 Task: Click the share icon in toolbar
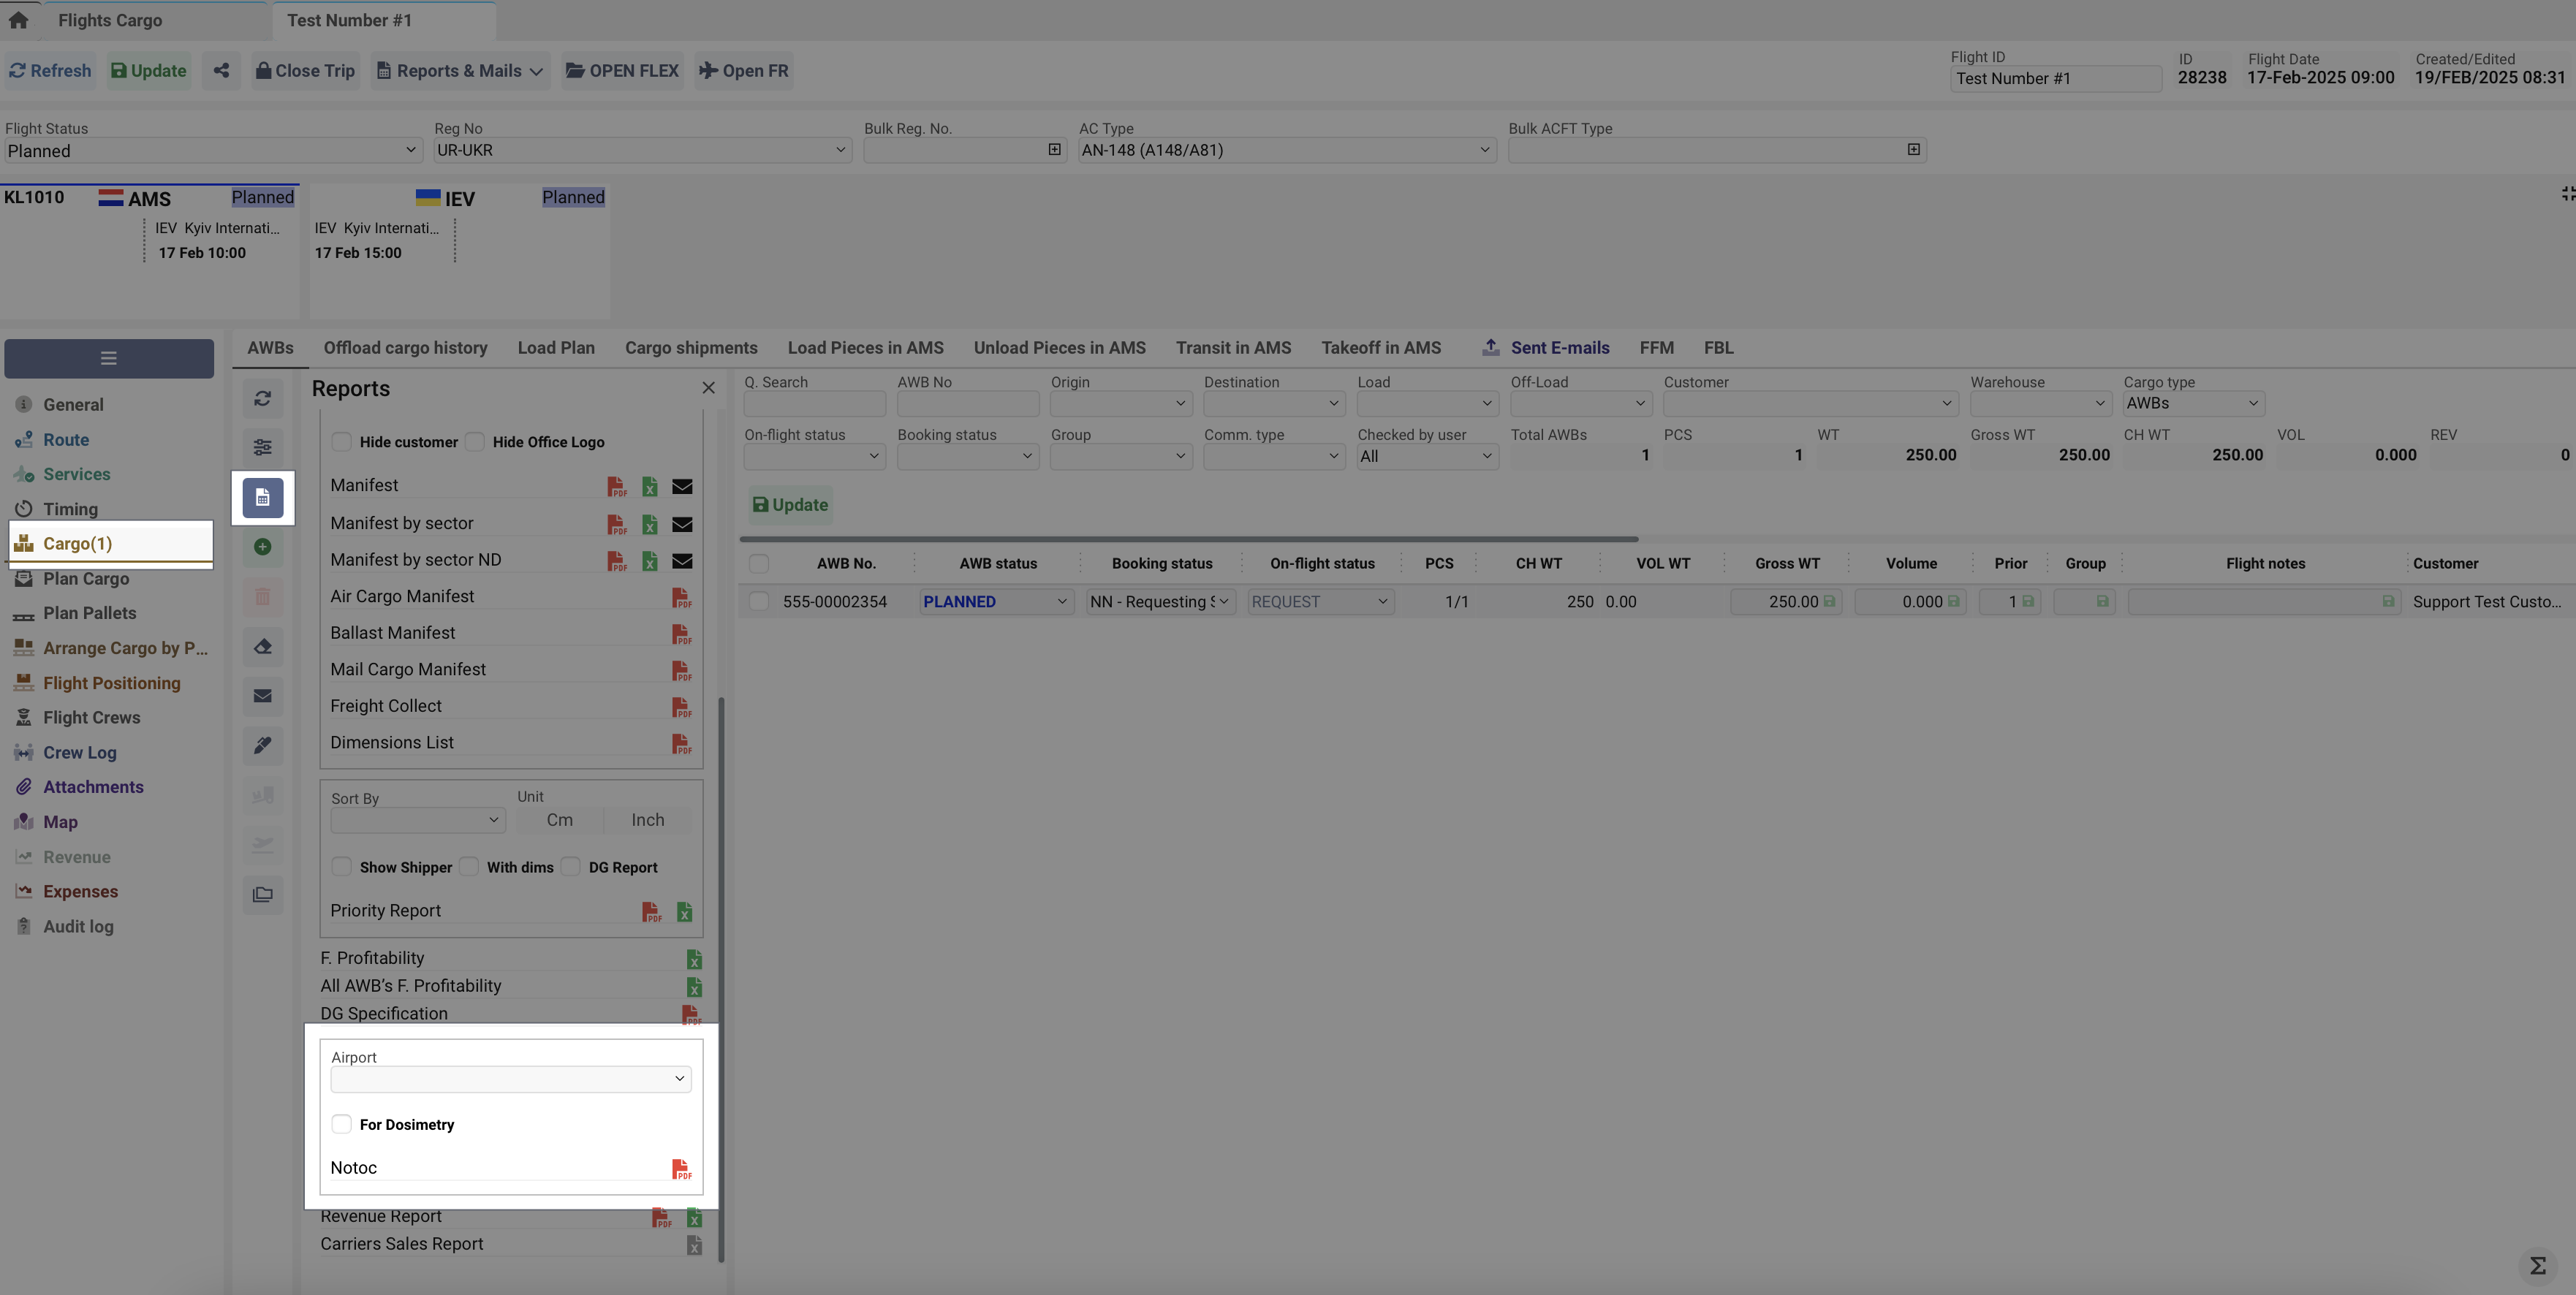tap(221, 71)
